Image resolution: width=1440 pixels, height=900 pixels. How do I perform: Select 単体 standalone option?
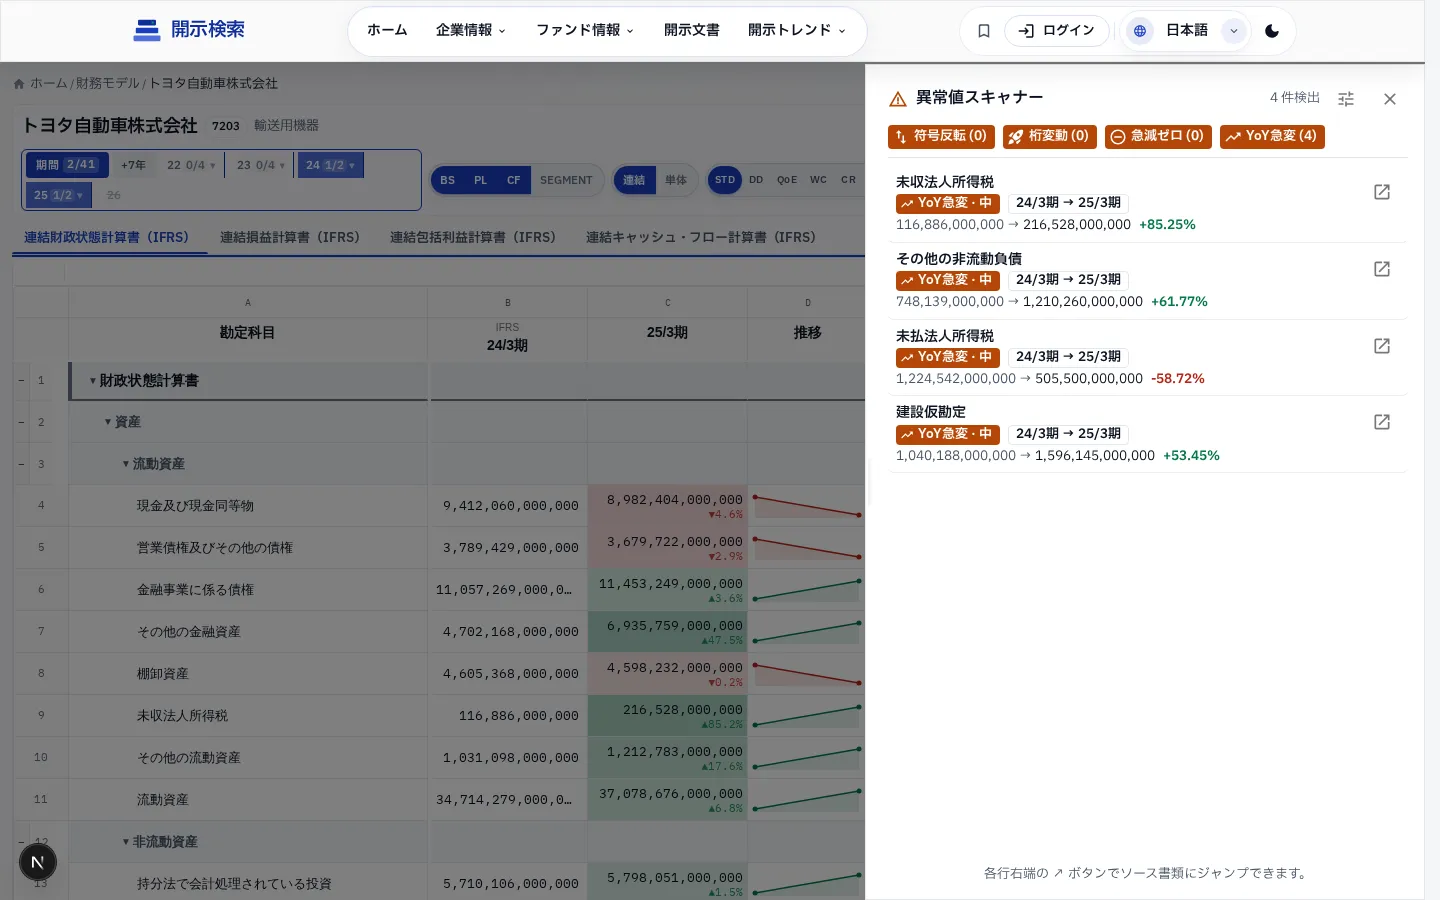pos(676,180)
